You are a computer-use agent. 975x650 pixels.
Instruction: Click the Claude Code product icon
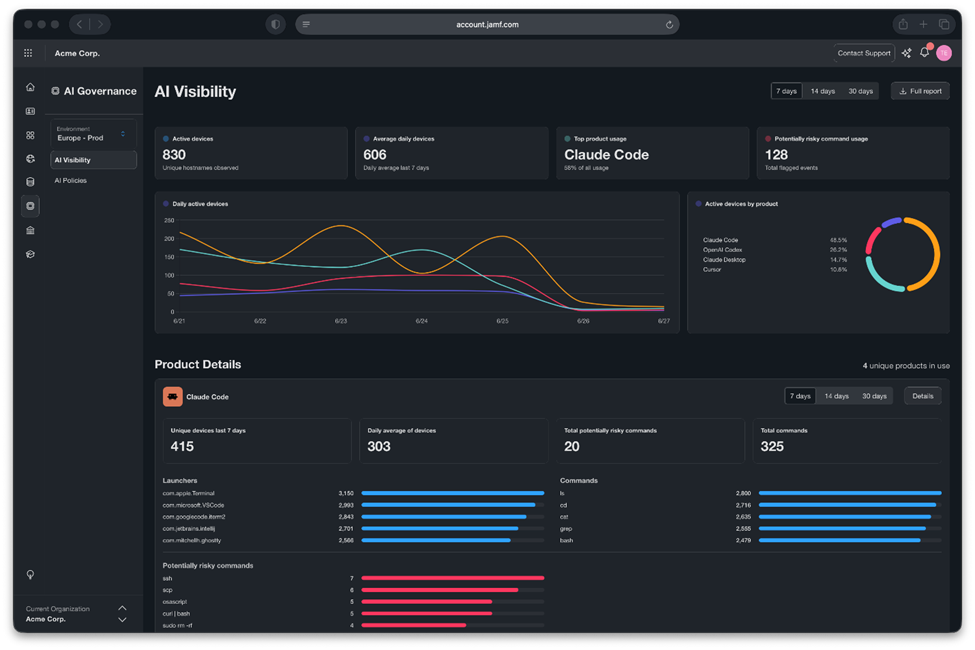click(173, 396)
